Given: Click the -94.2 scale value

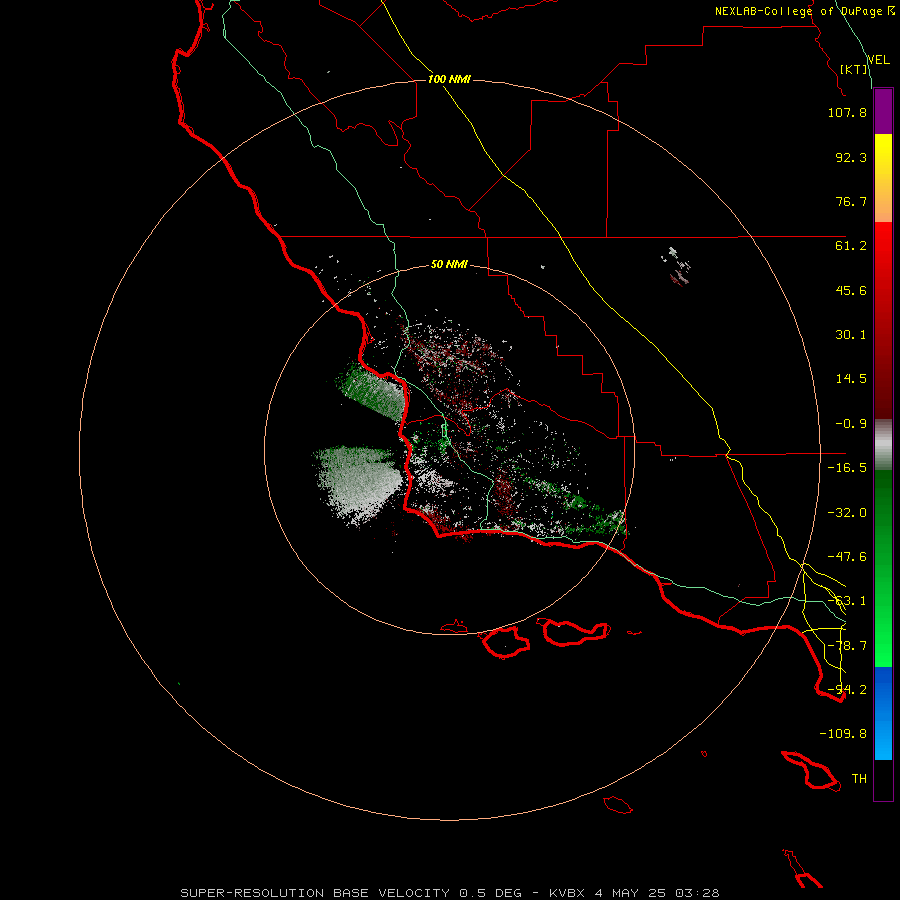Looking at the screenshot, I should pyautogui.click(x=847, y=690).
